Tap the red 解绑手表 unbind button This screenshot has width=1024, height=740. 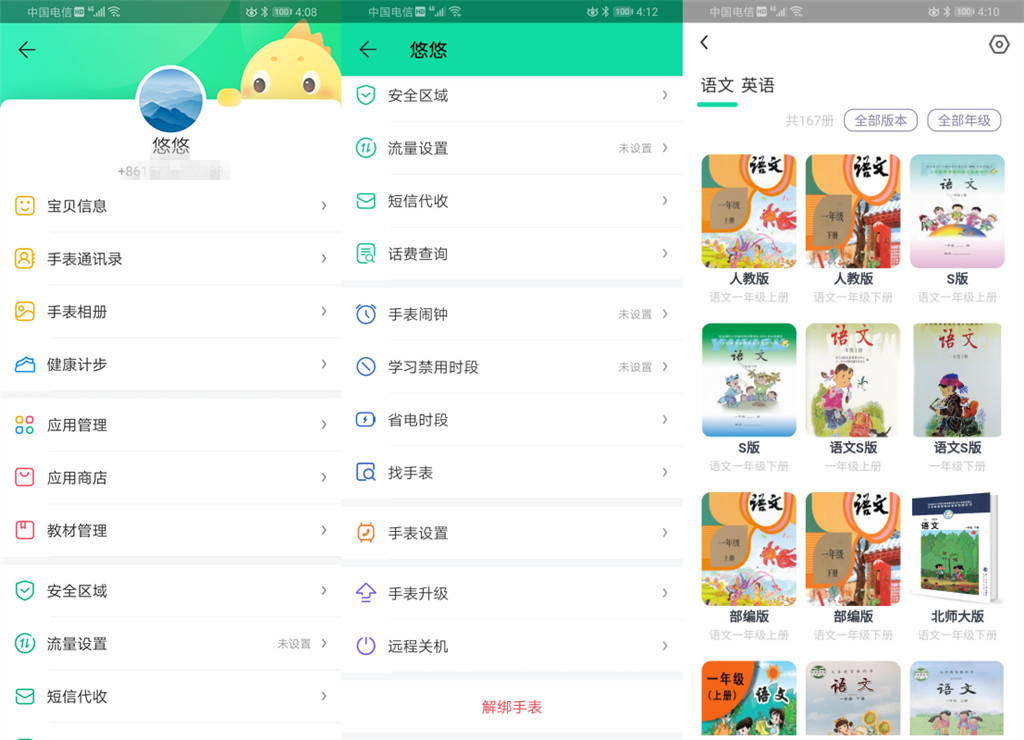[513, 705]
